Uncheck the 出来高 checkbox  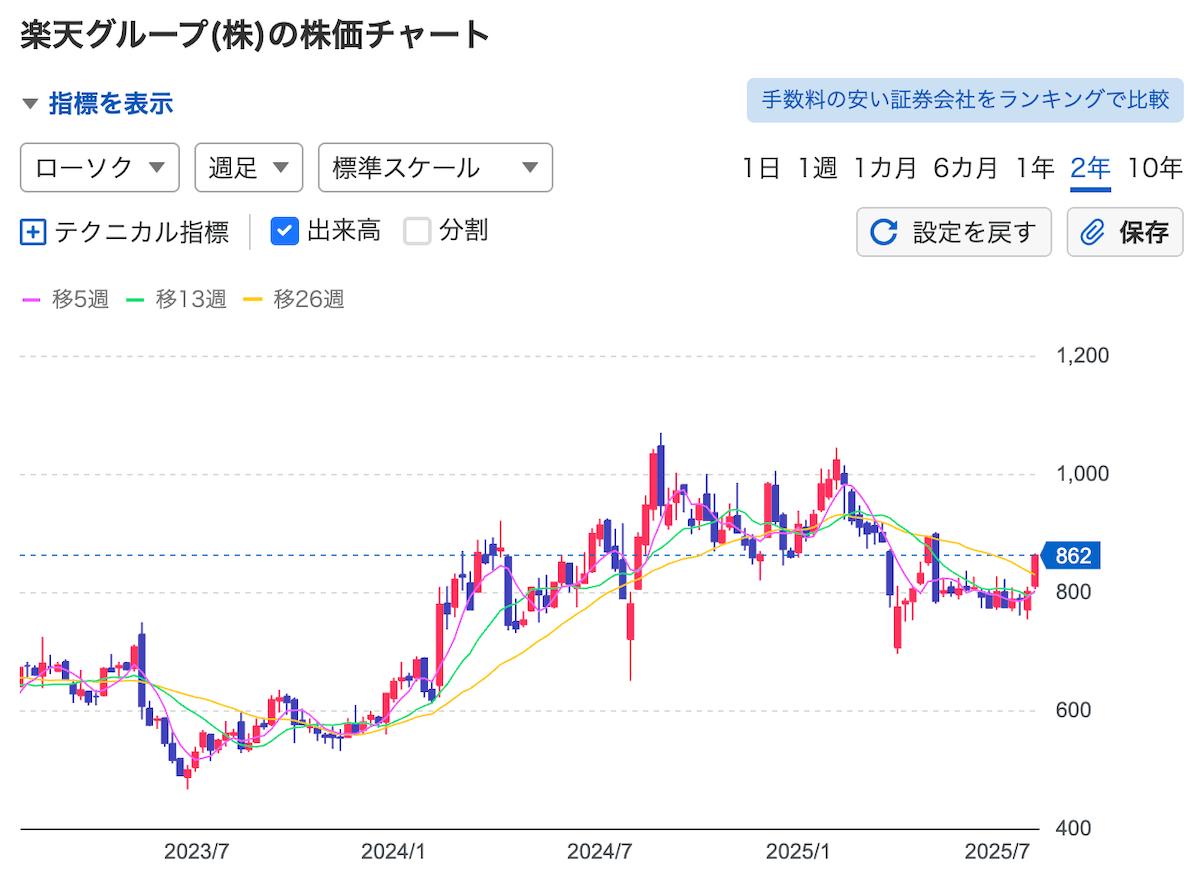(285, 232)
